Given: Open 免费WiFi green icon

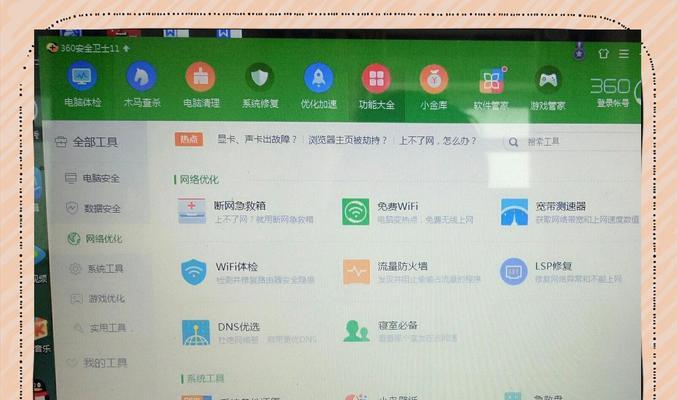Looking at the screenshot, I should (356, 212).
